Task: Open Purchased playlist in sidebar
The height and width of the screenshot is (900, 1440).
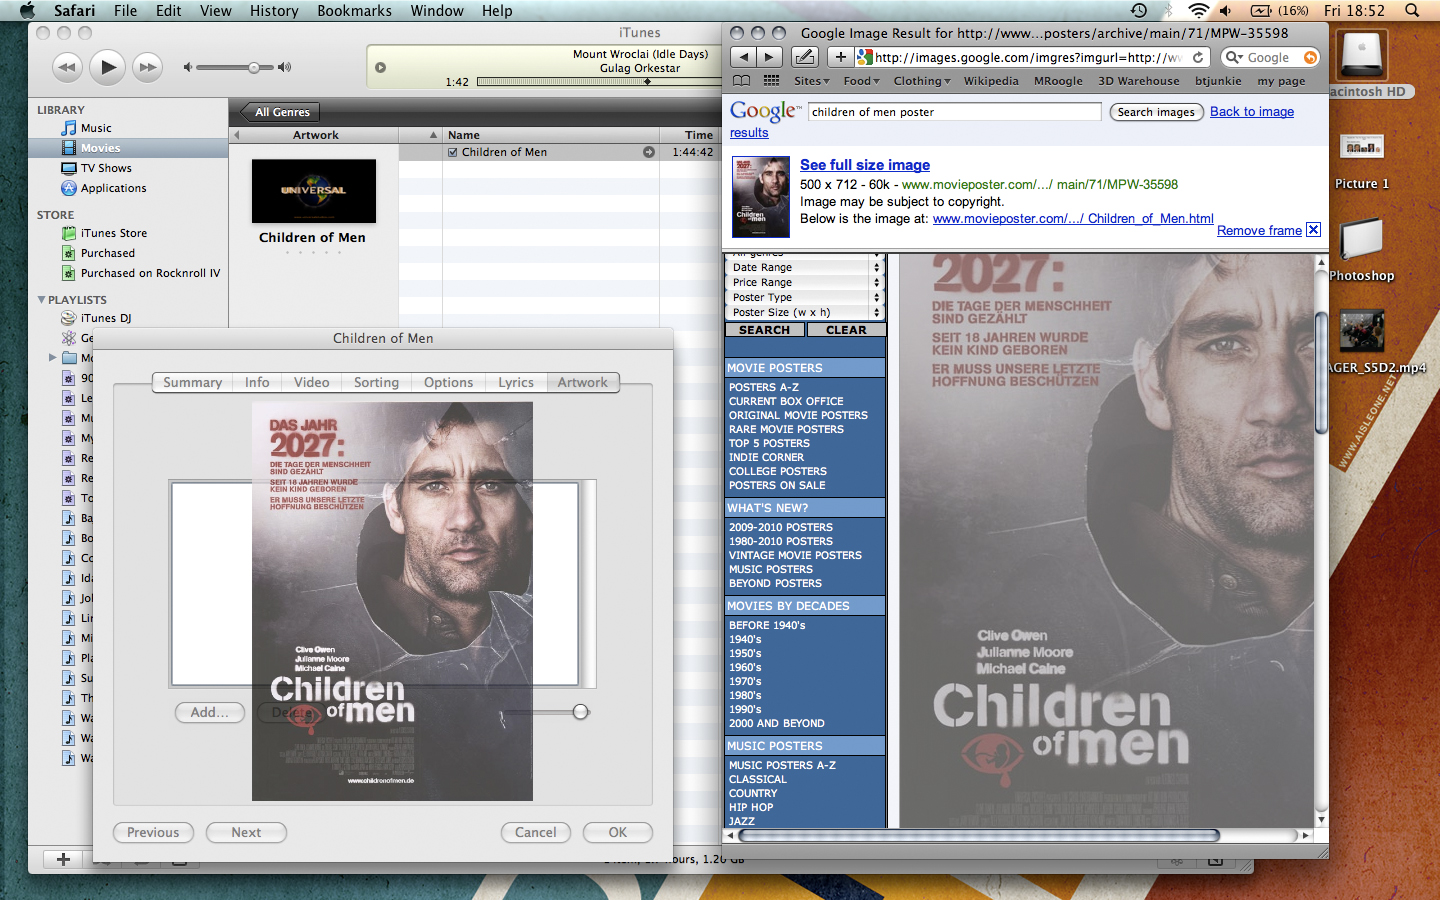Action: (x=107, y=253)
